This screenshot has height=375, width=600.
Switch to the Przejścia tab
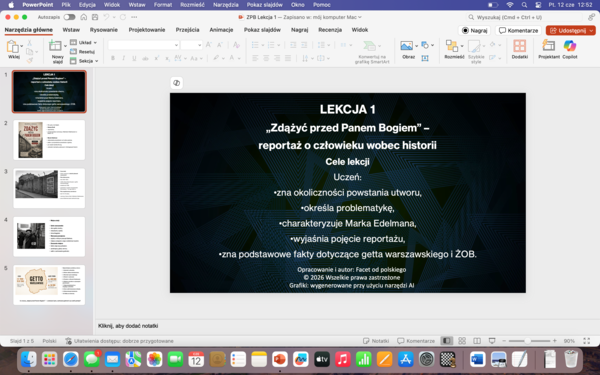188,30
